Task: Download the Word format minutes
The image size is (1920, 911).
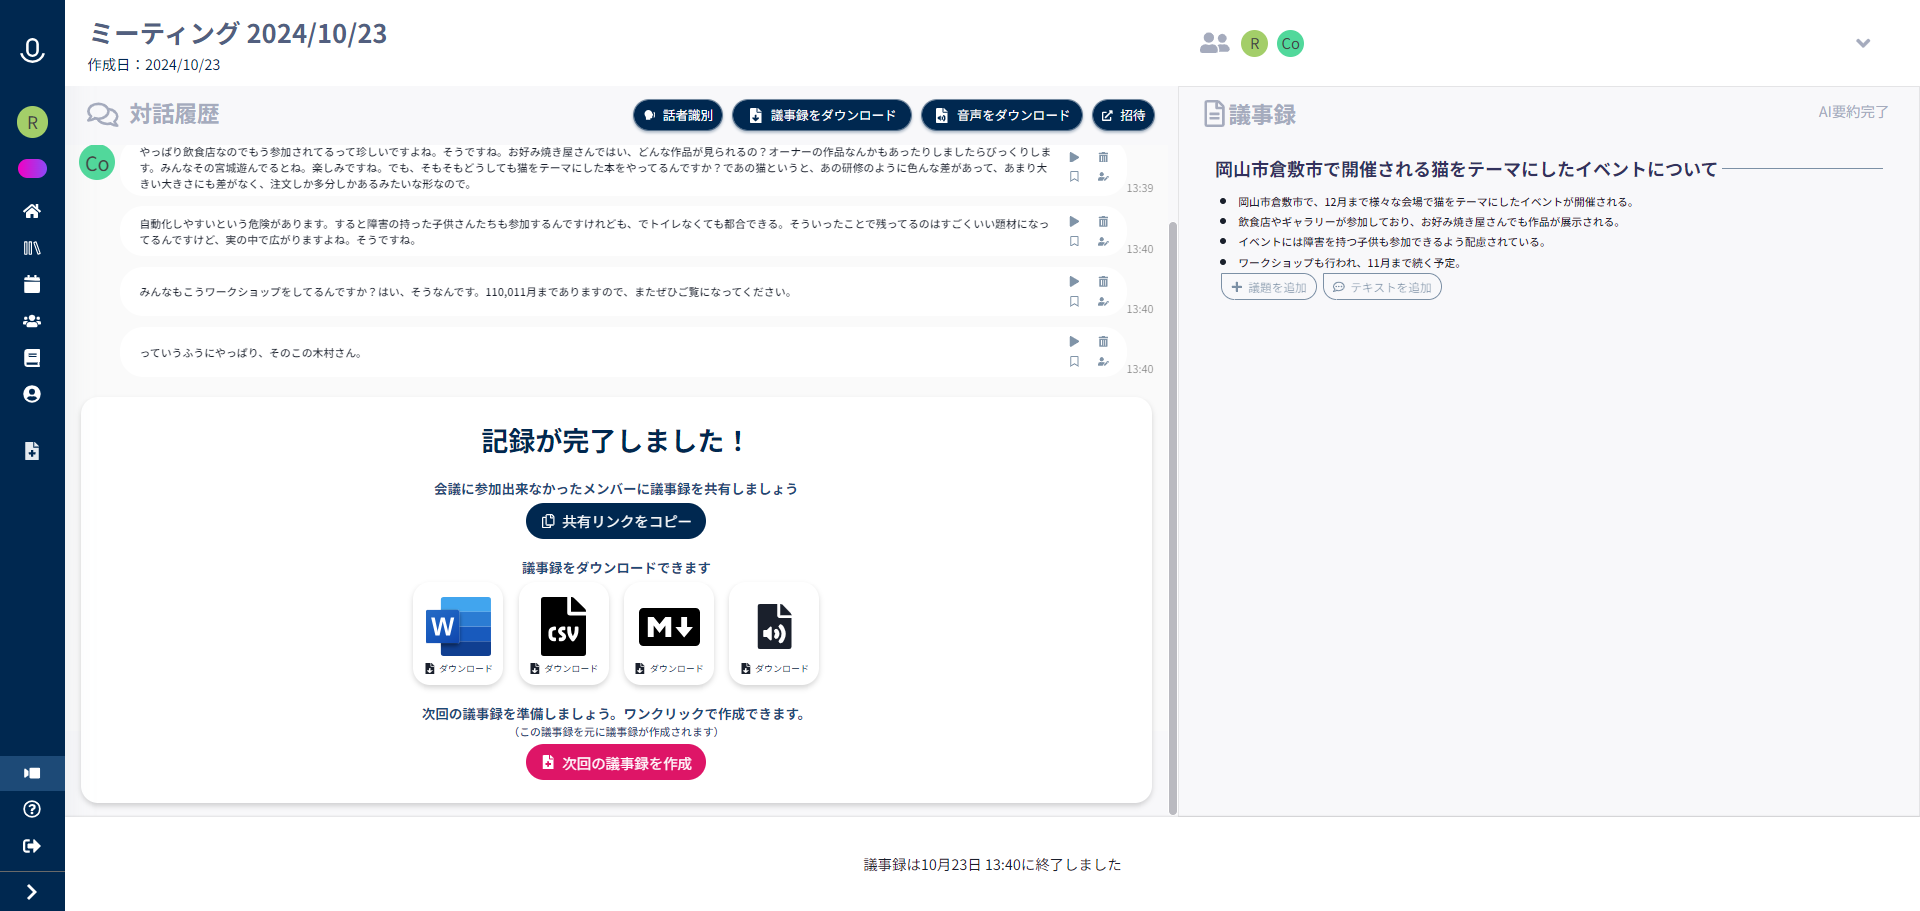Action: [458, 634]
